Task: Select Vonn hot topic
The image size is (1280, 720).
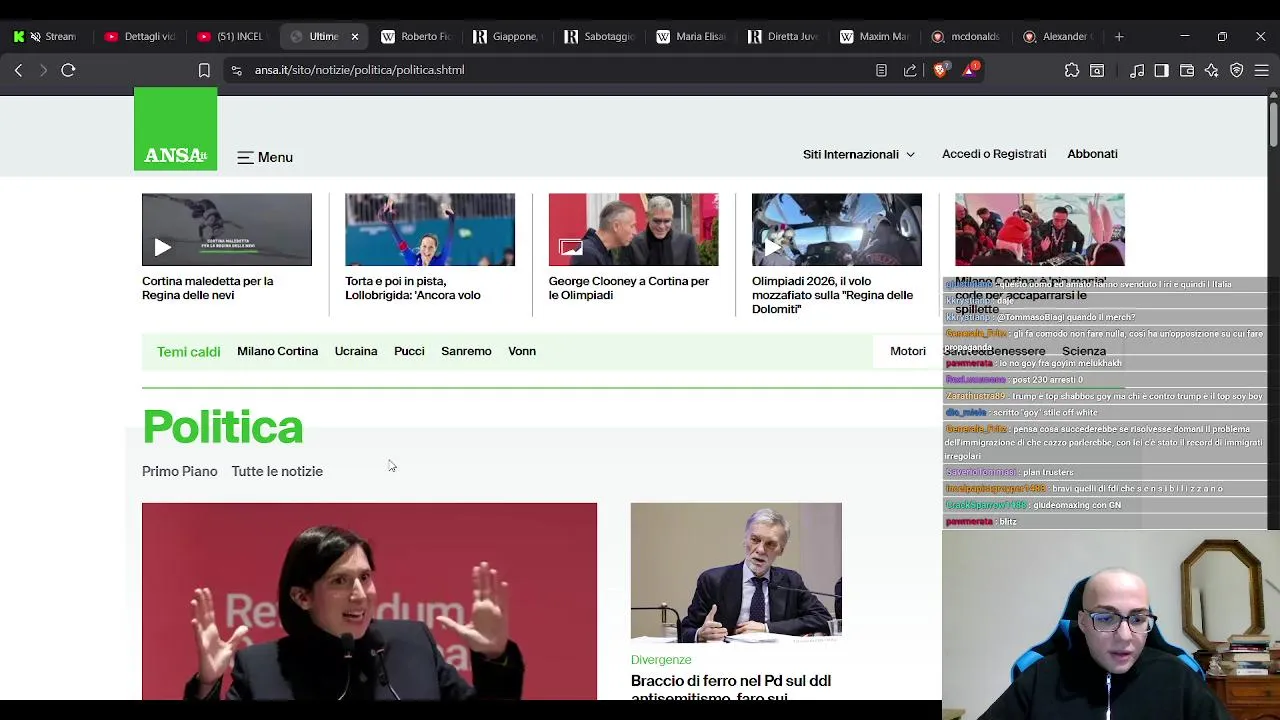Action: pyautogui.click(x=522, y=351)
